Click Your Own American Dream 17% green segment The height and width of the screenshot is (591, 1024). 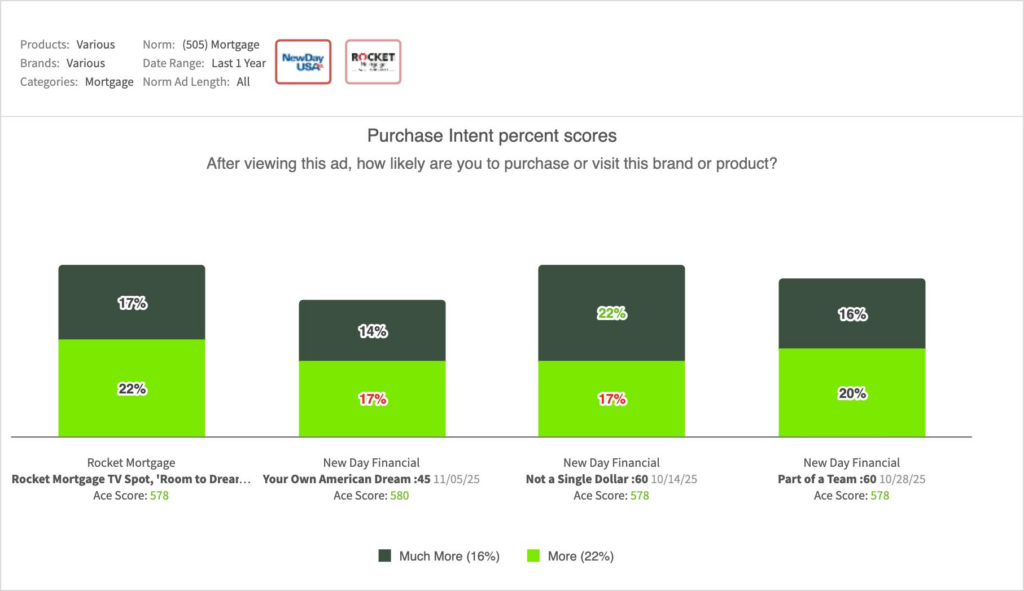tap(372, 398)
